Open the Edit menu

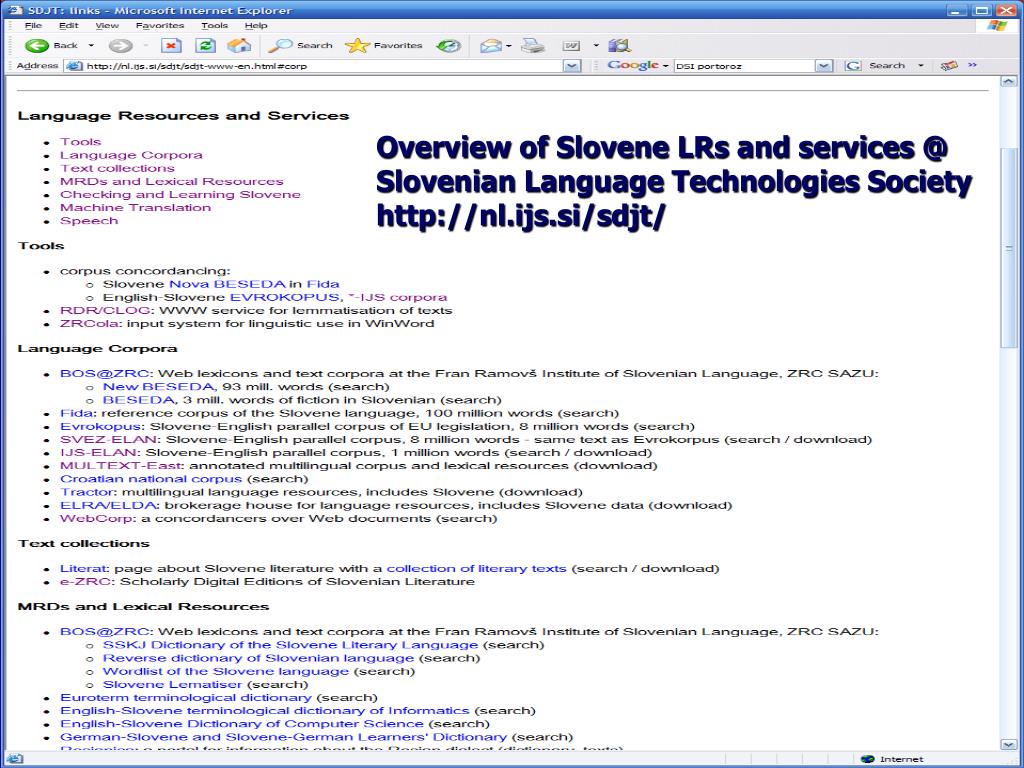(x=69, y=25)
